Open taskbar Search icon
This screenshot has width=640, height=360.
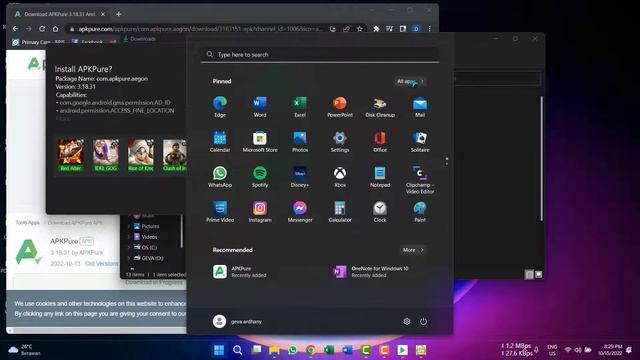coord(237,350)
